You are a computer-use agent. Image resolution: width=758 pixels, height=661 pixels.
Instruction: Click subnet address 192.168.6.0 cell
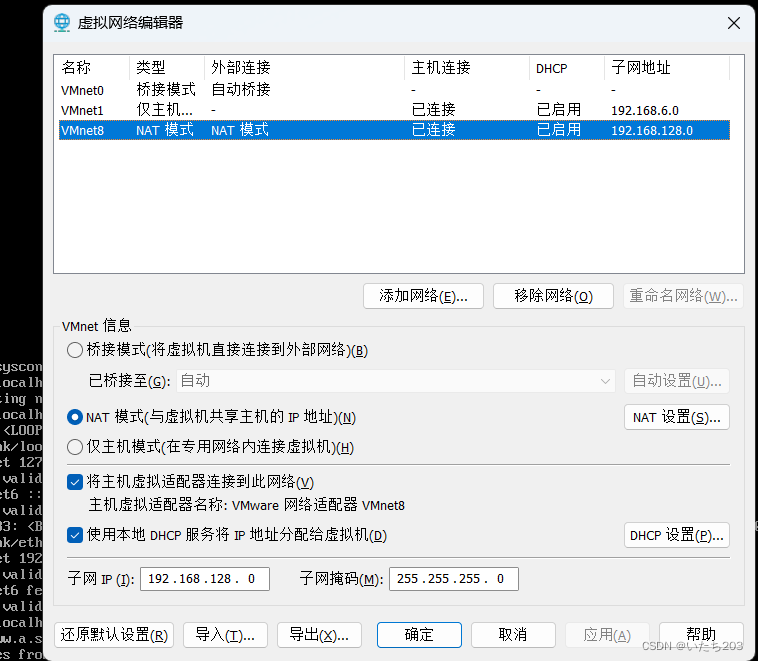point(645,111)
